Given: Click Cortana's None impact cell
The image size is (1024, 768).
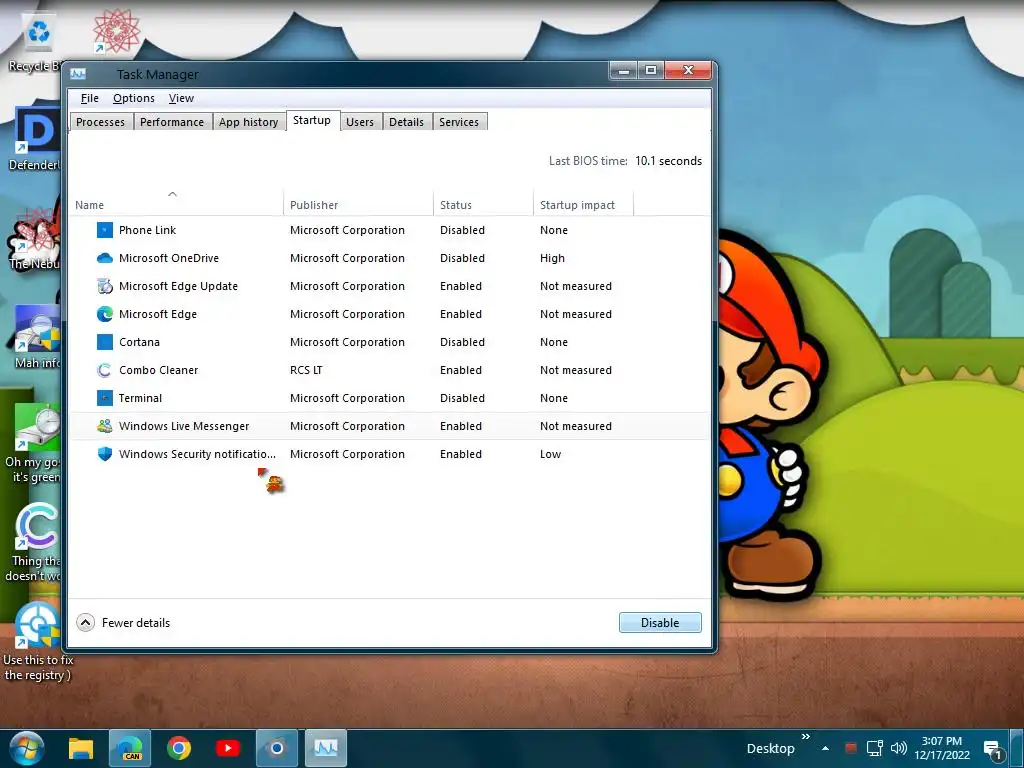Looking at the screenshot, I should click(554, 342).
